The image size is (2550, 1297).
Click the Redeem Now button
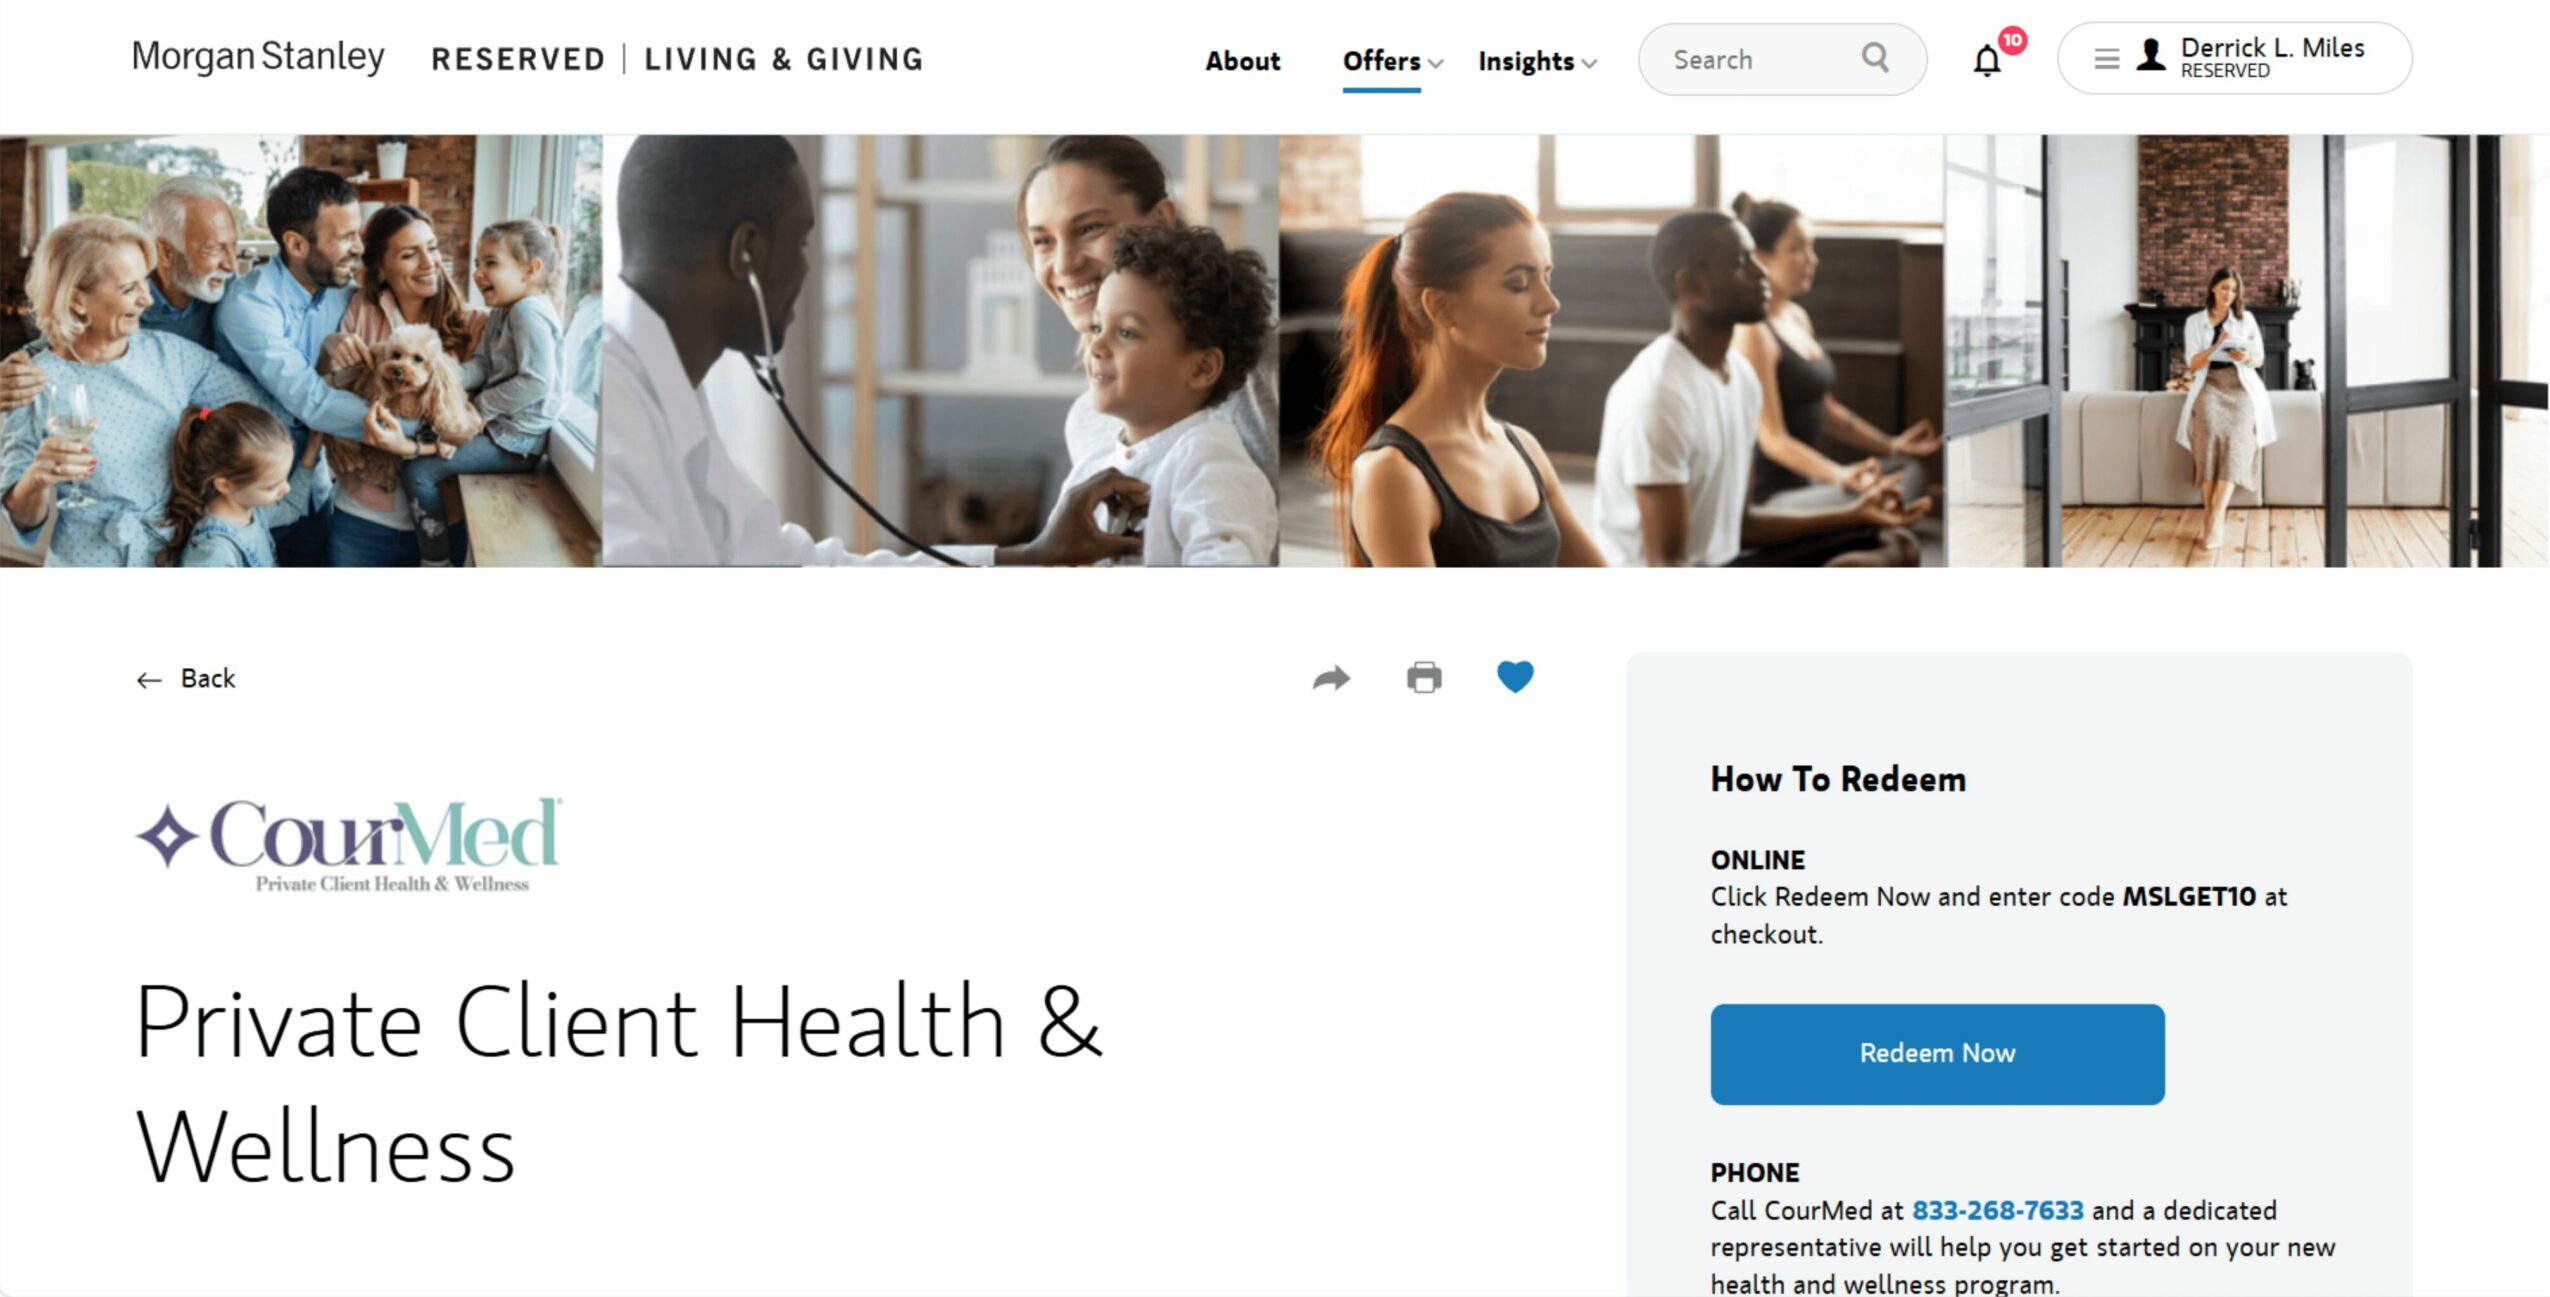(x=1937, y=1054)
